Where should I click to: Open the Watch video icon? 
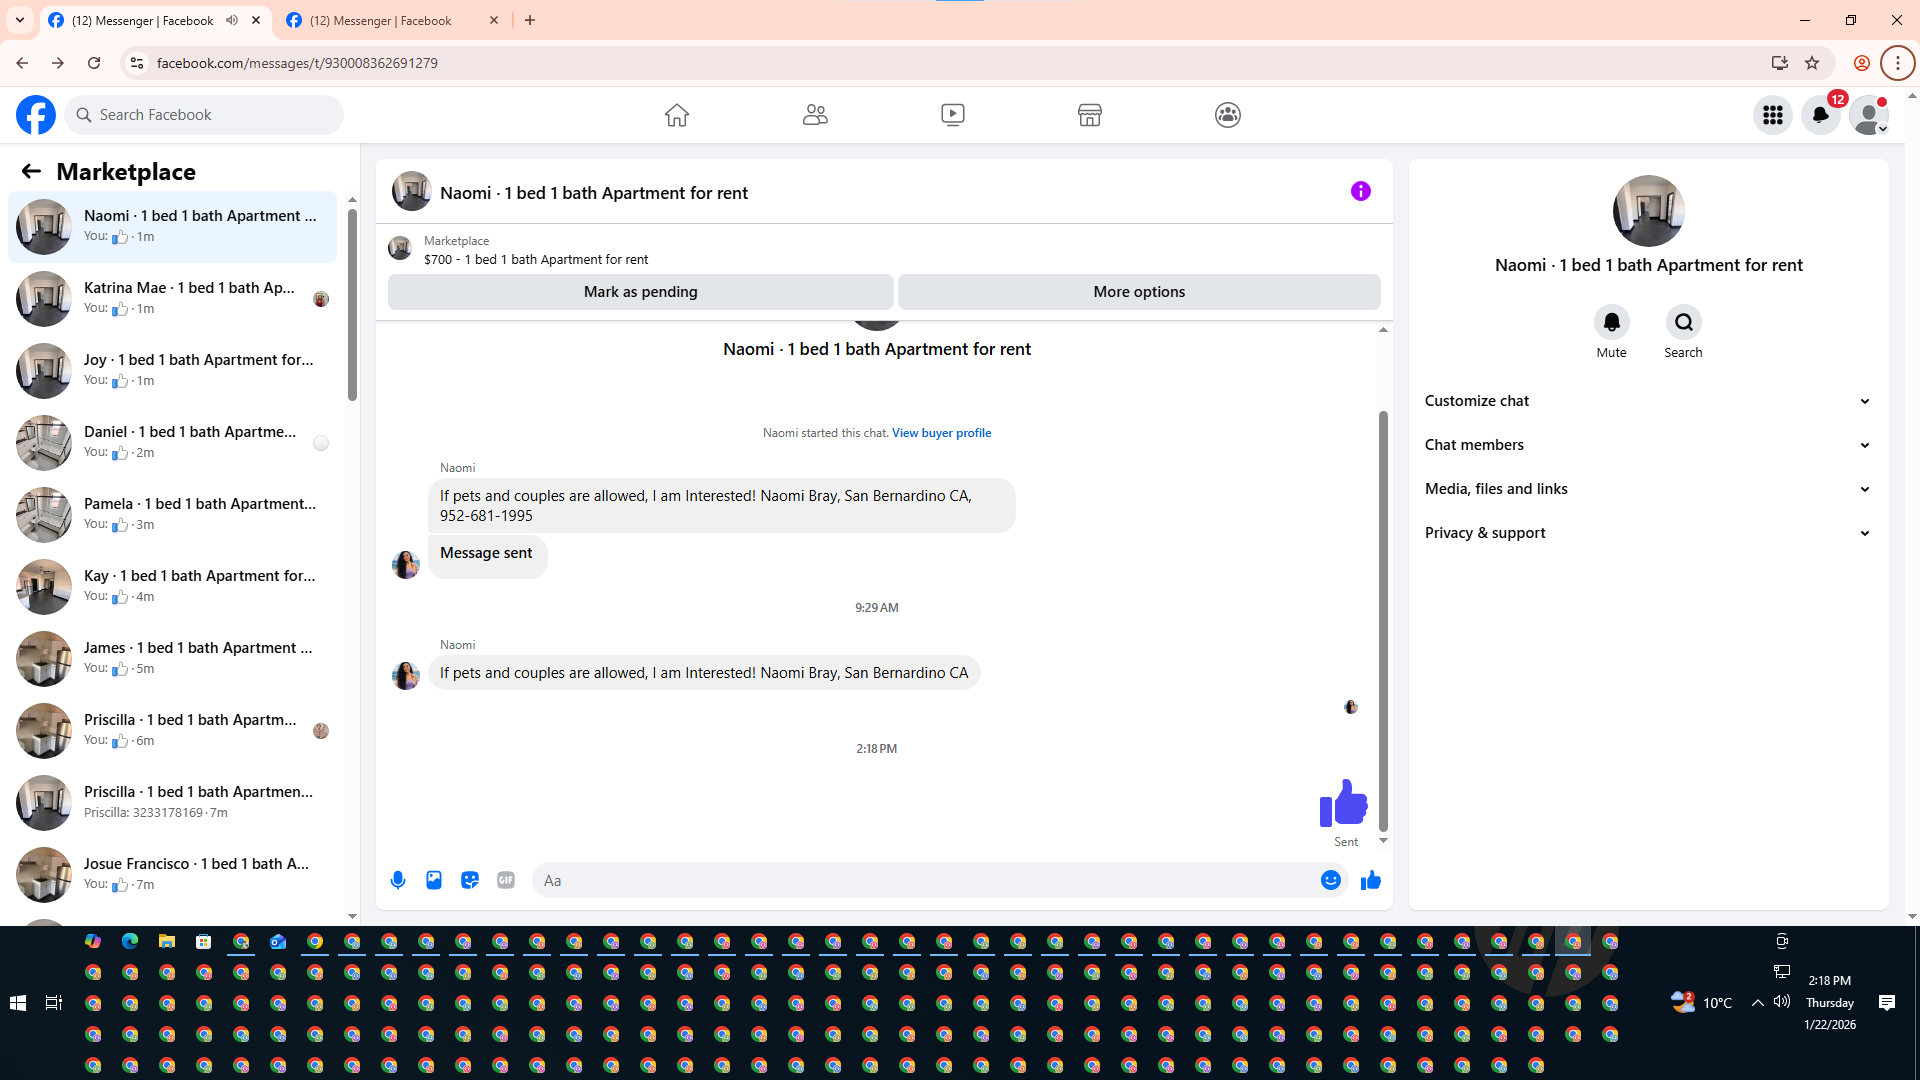pos(953,115)
